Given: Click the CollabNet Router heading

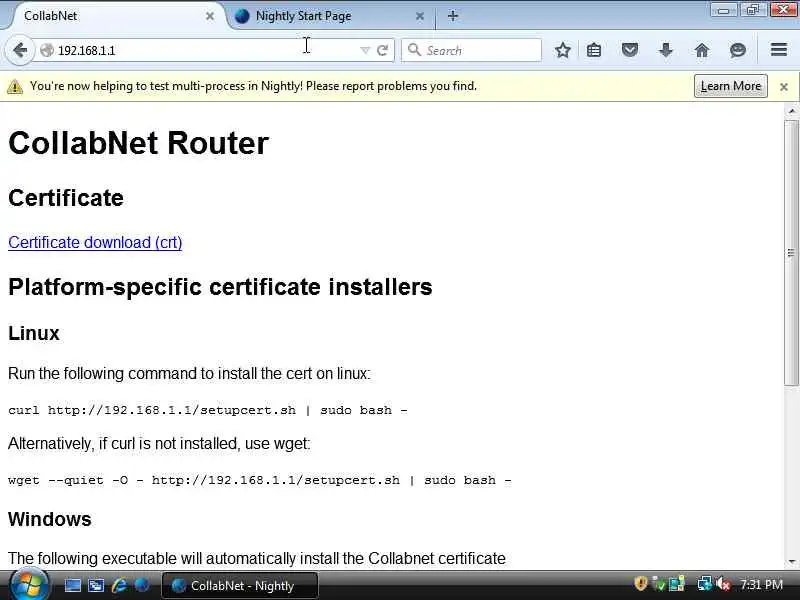Looking at the screenshot, I should click(x=138, y=143).
